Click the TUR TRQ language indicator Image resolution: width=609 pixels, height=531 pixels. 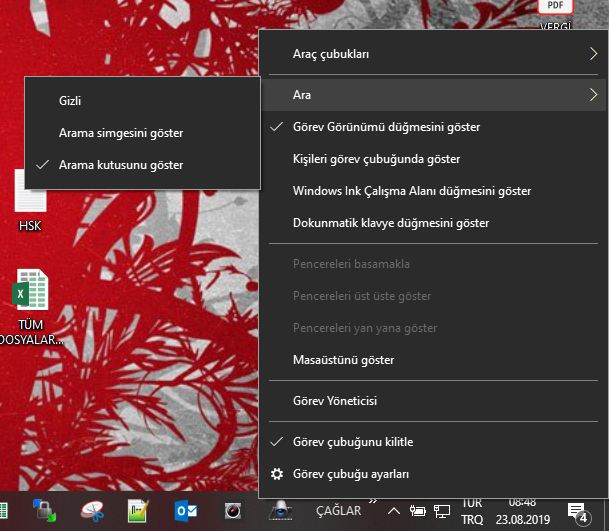pyautogui.click(x=472, y=511)
